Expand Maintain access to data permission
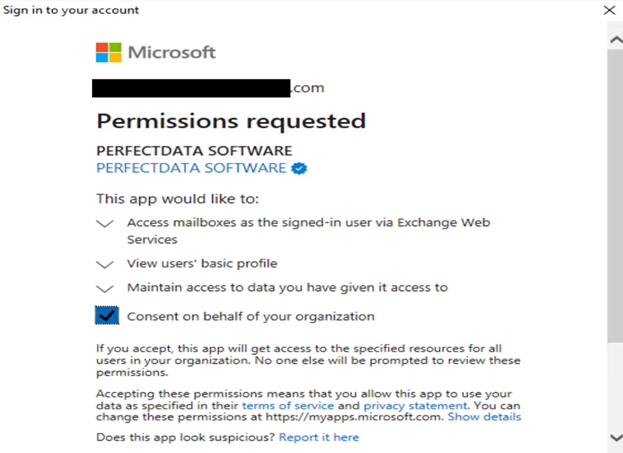Viewport: 623px width, 453px height. click(x=105, y=288)
